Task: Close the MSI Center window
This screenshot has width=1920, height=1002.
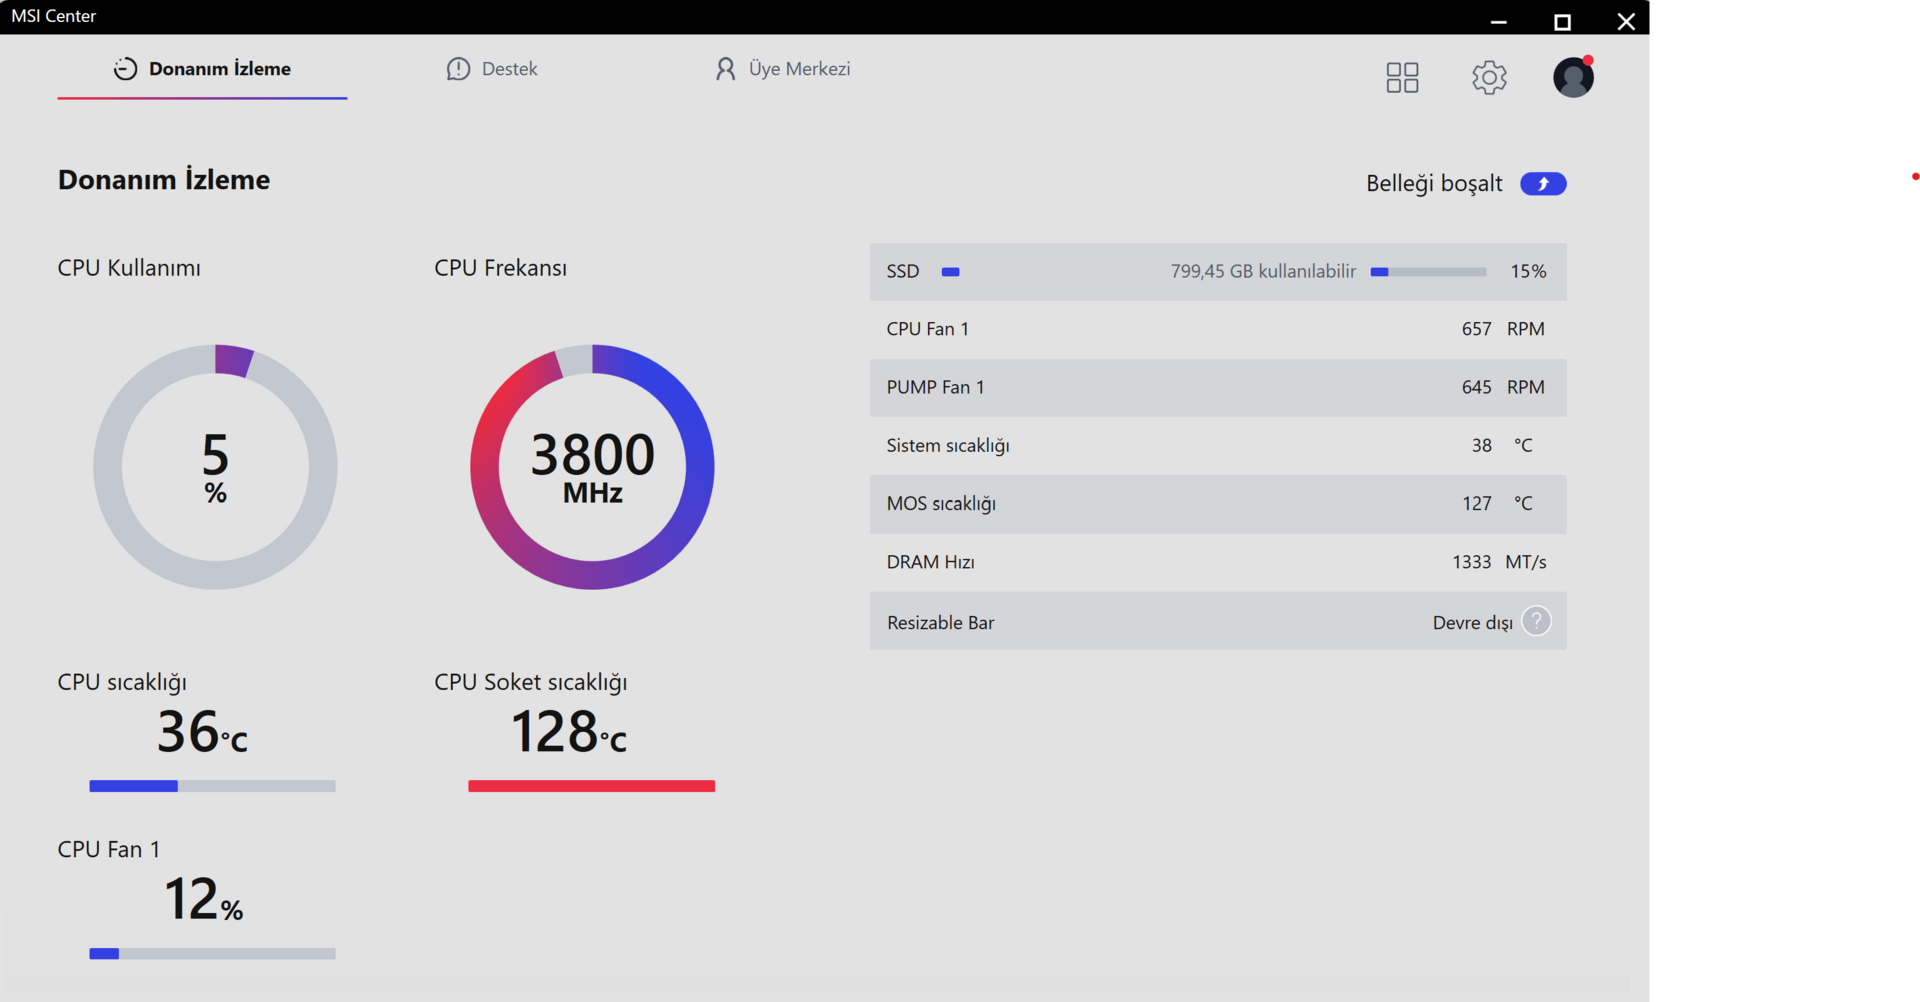Action: 1626,21
